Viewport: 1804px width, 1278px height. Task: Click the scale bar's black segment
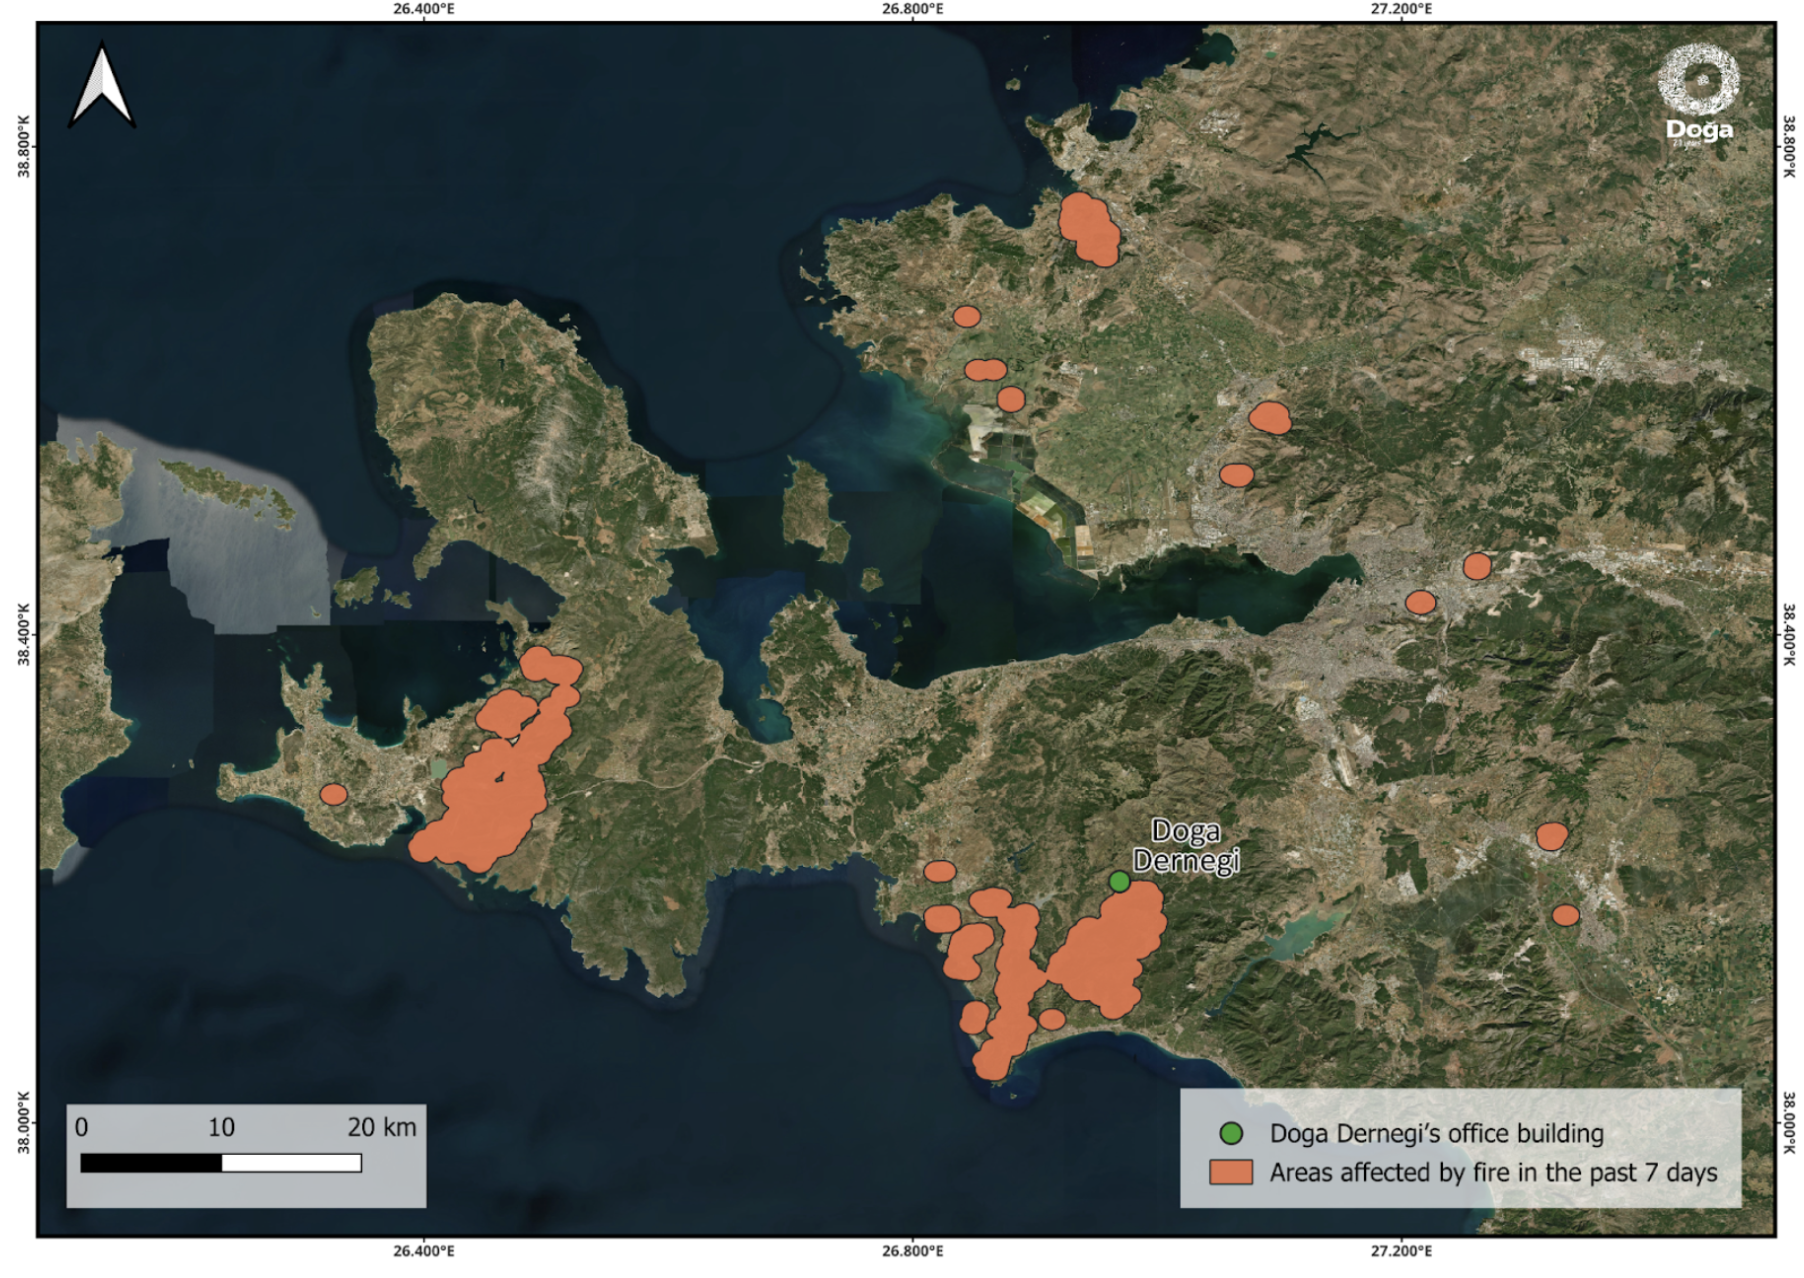coord(151,1163)
